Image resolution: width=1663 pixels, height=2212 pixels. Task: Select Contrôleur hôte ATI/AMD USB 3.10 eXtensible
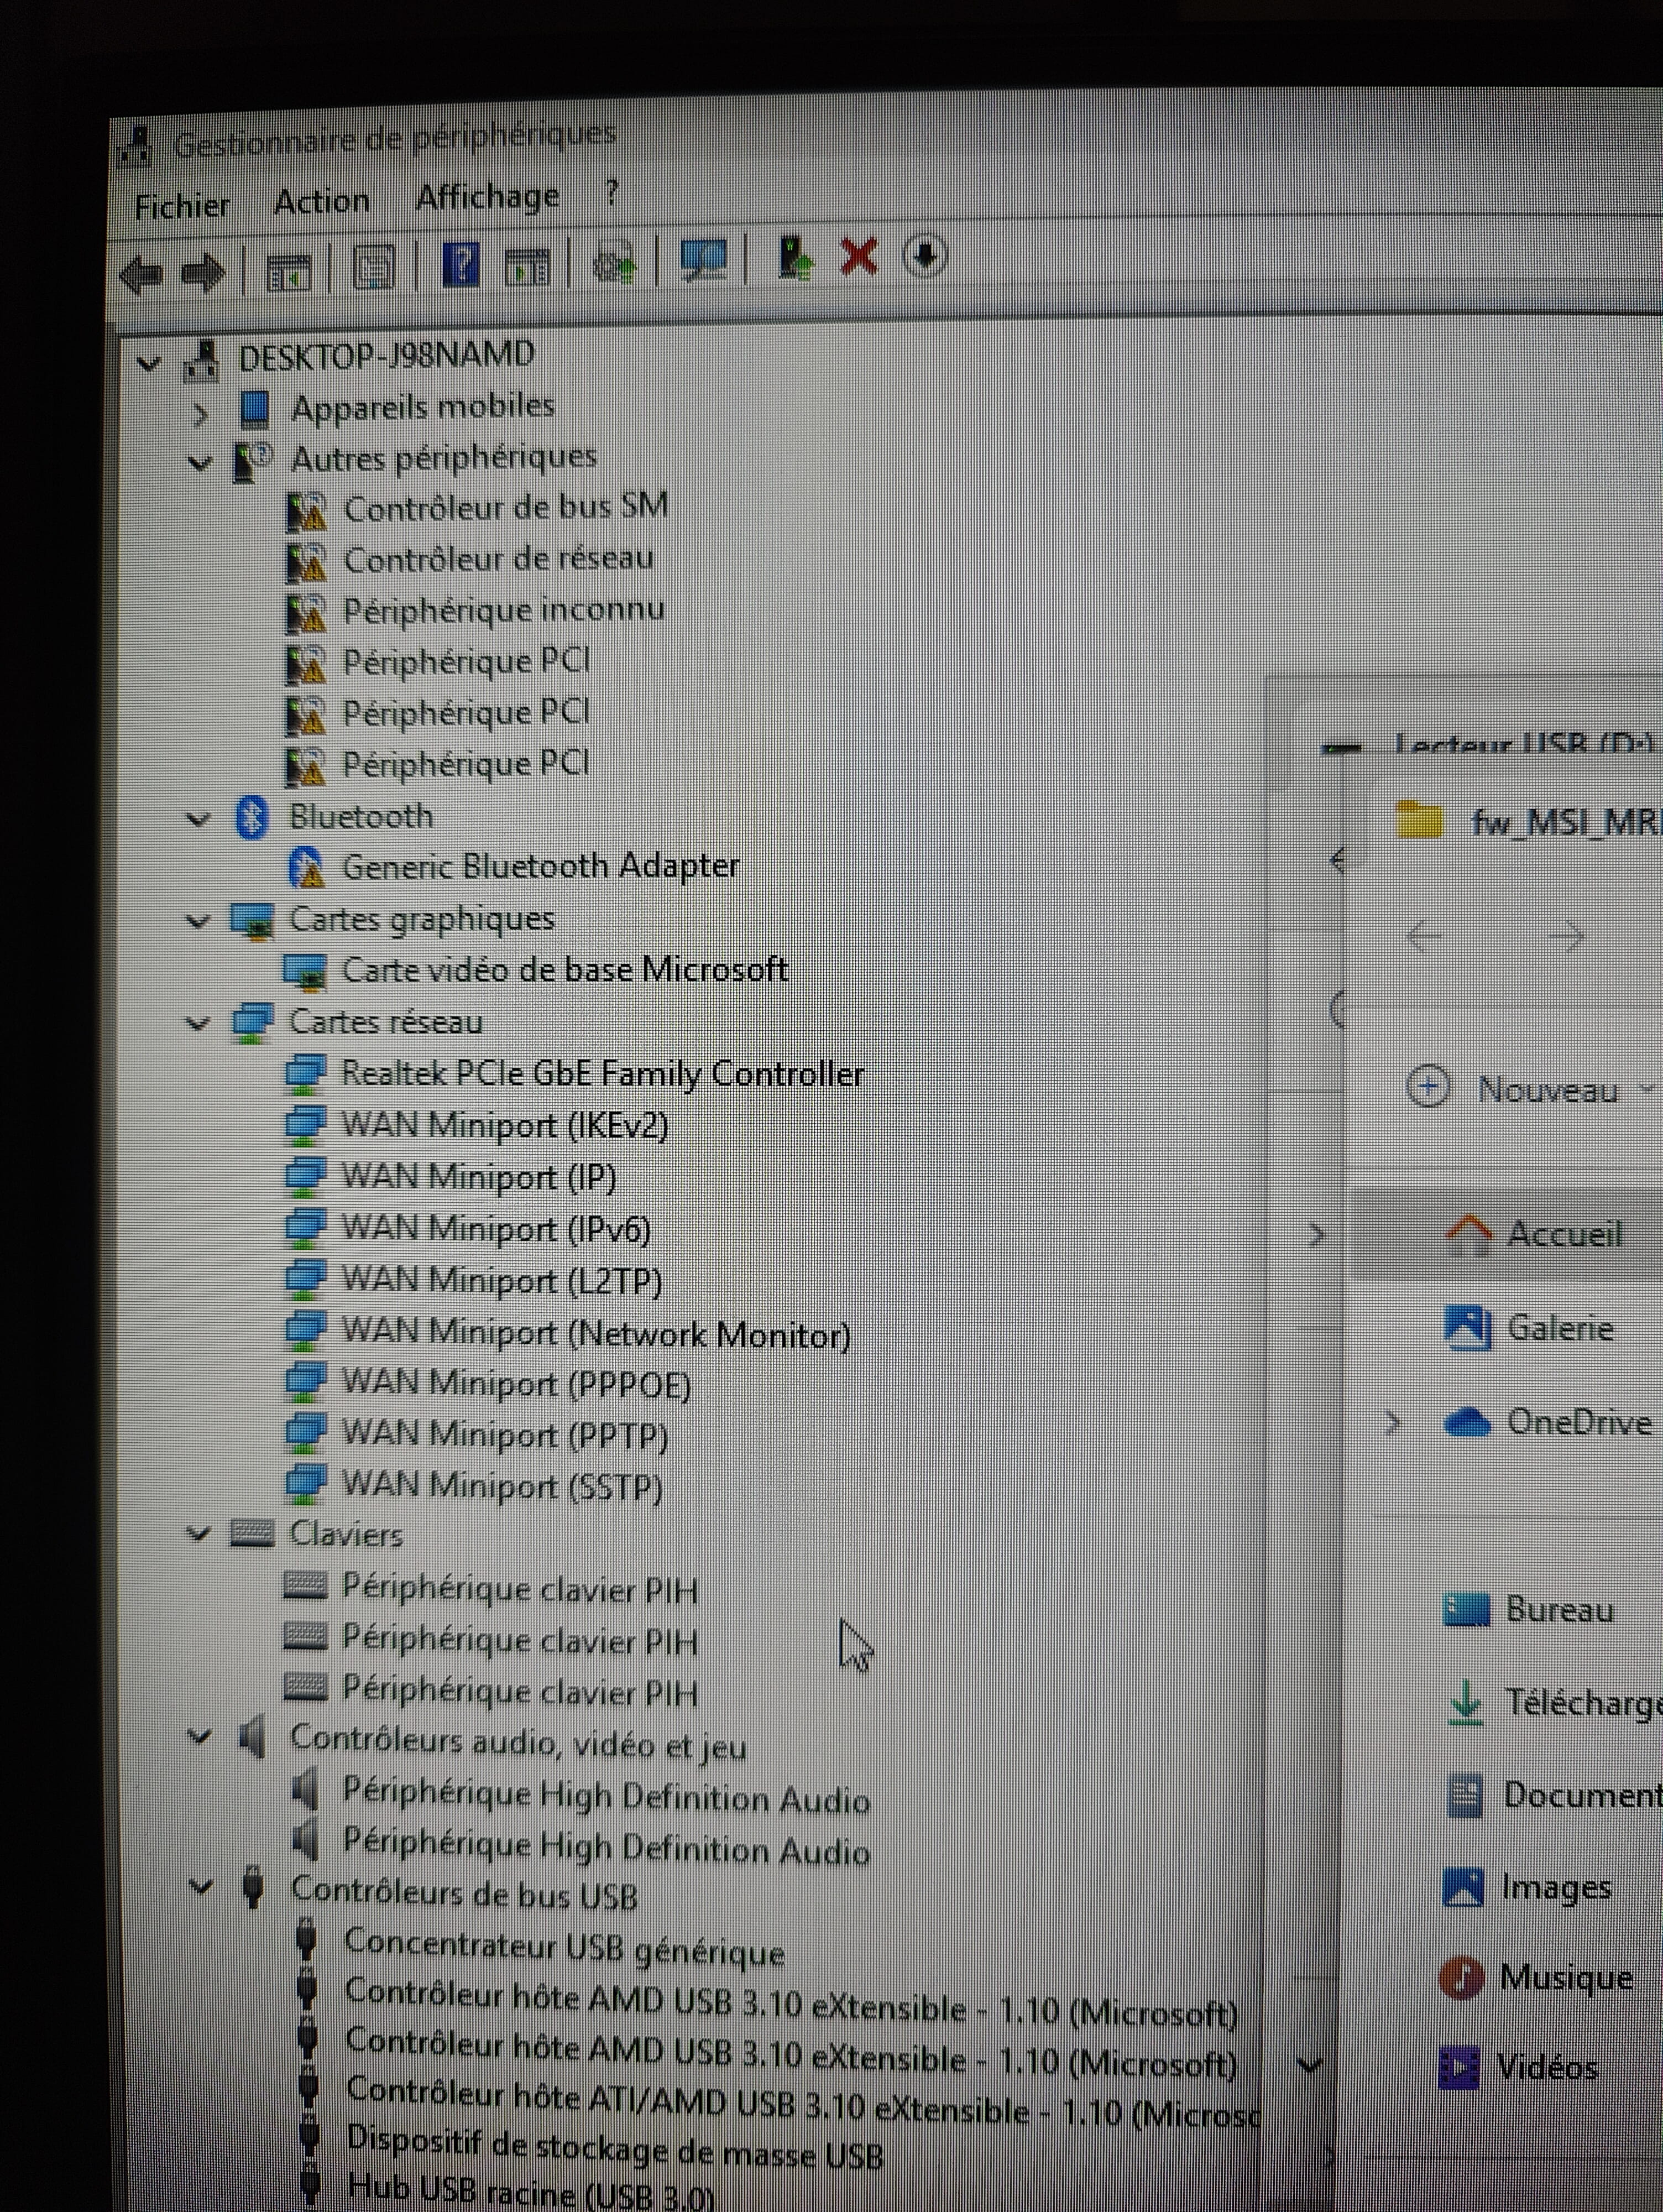point(803,2102)
